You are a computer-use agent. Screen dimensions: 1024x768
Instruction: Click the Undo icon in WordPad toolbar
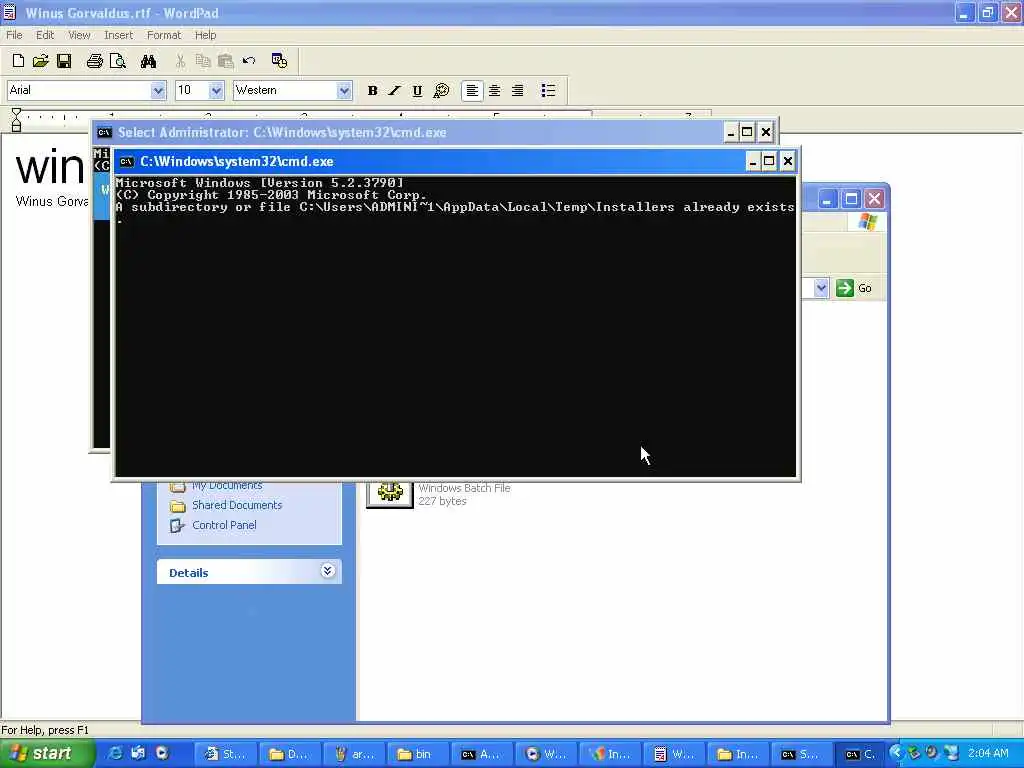[x=249, y=61]
